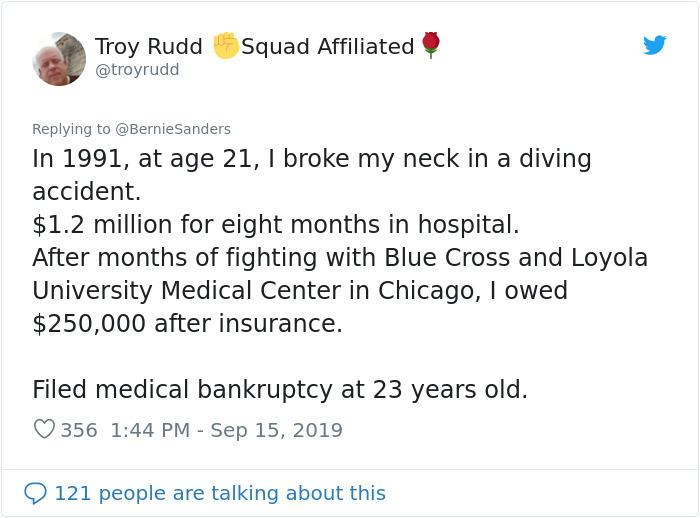Like the tweet with the heart icon

click(x=44, y=430)
